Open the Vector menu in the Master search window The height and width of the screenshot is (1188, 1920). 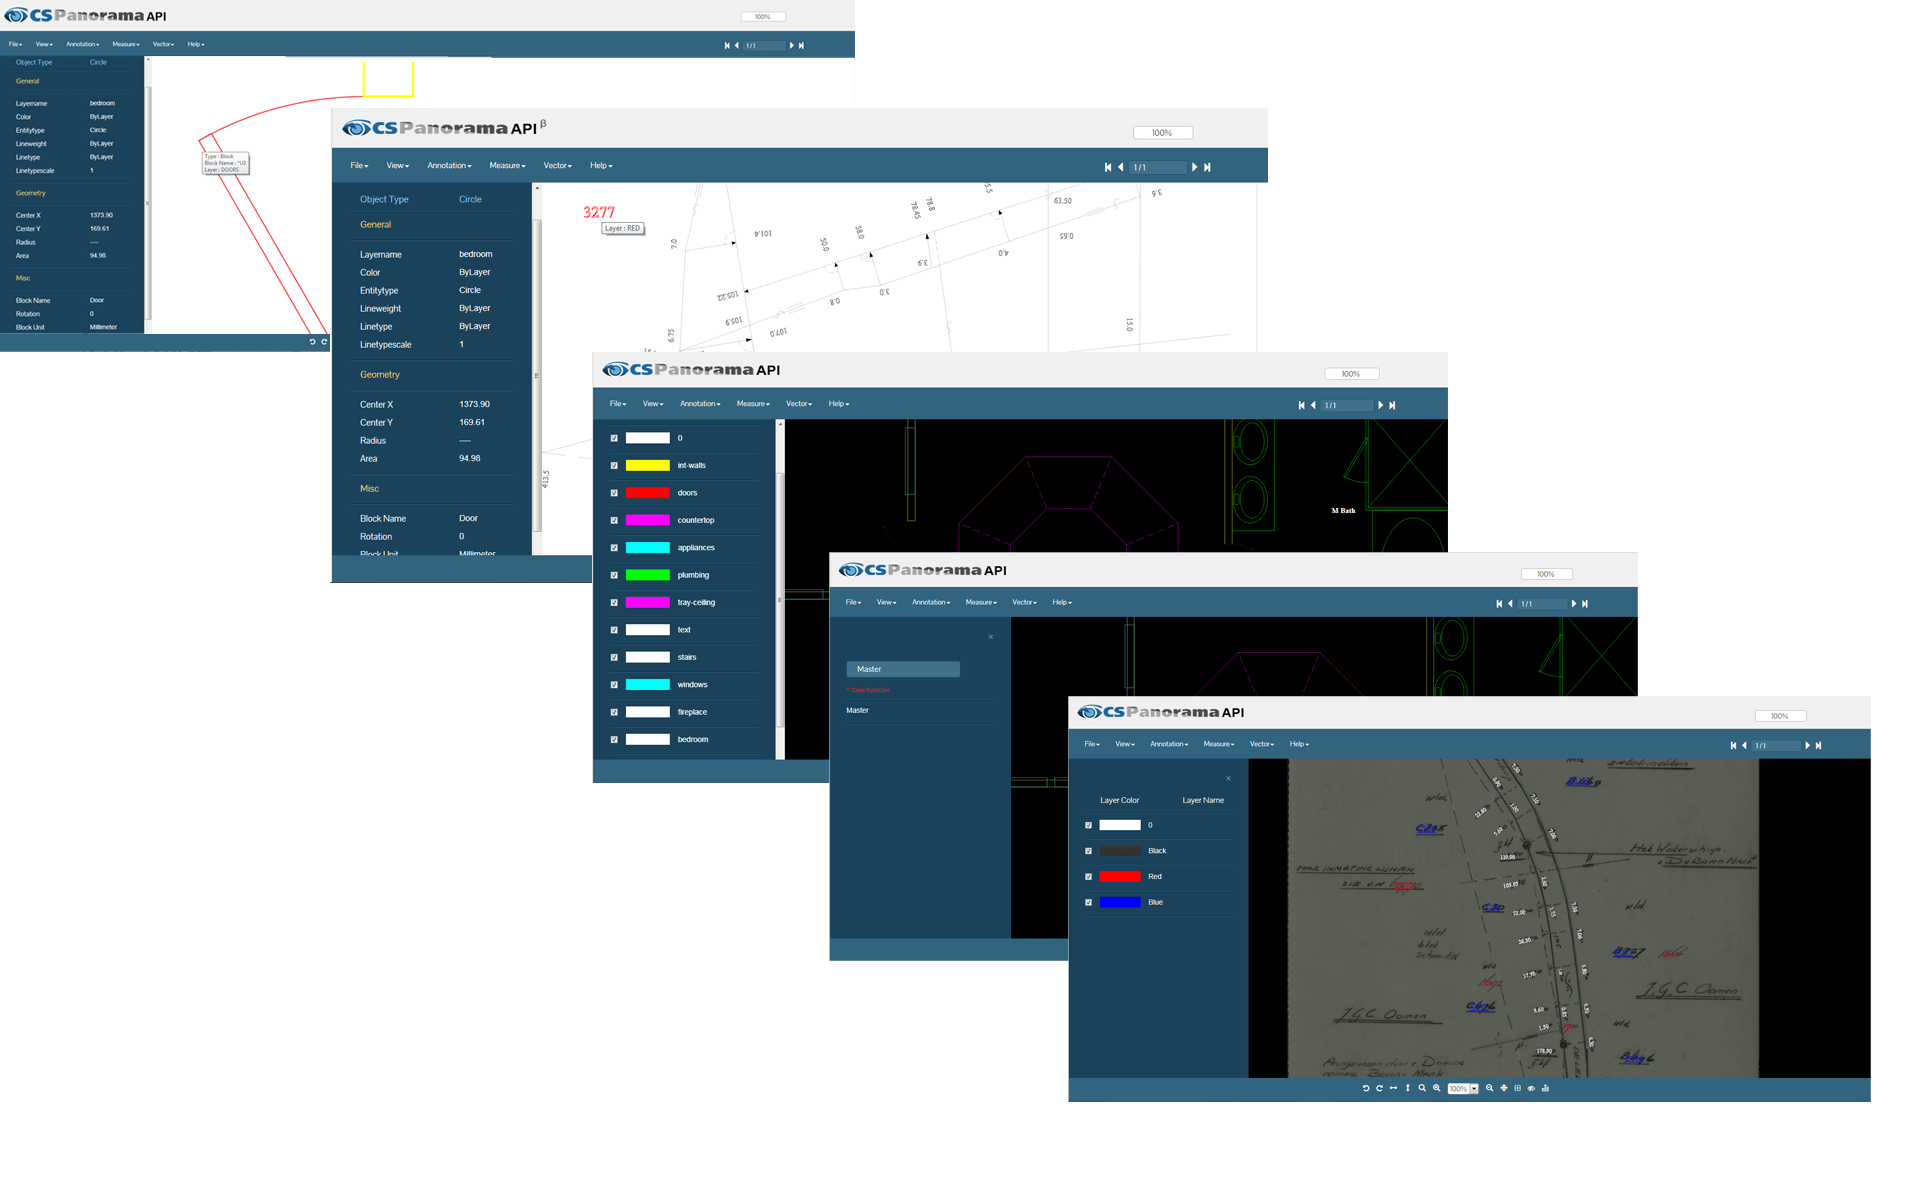click(x=1024, y=602)
